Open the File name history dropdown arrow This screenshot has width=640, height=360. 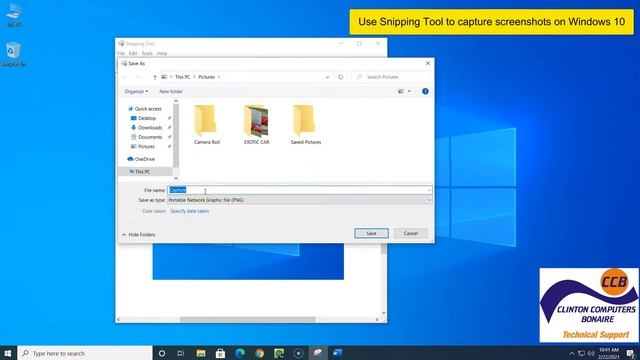(429, 190)
